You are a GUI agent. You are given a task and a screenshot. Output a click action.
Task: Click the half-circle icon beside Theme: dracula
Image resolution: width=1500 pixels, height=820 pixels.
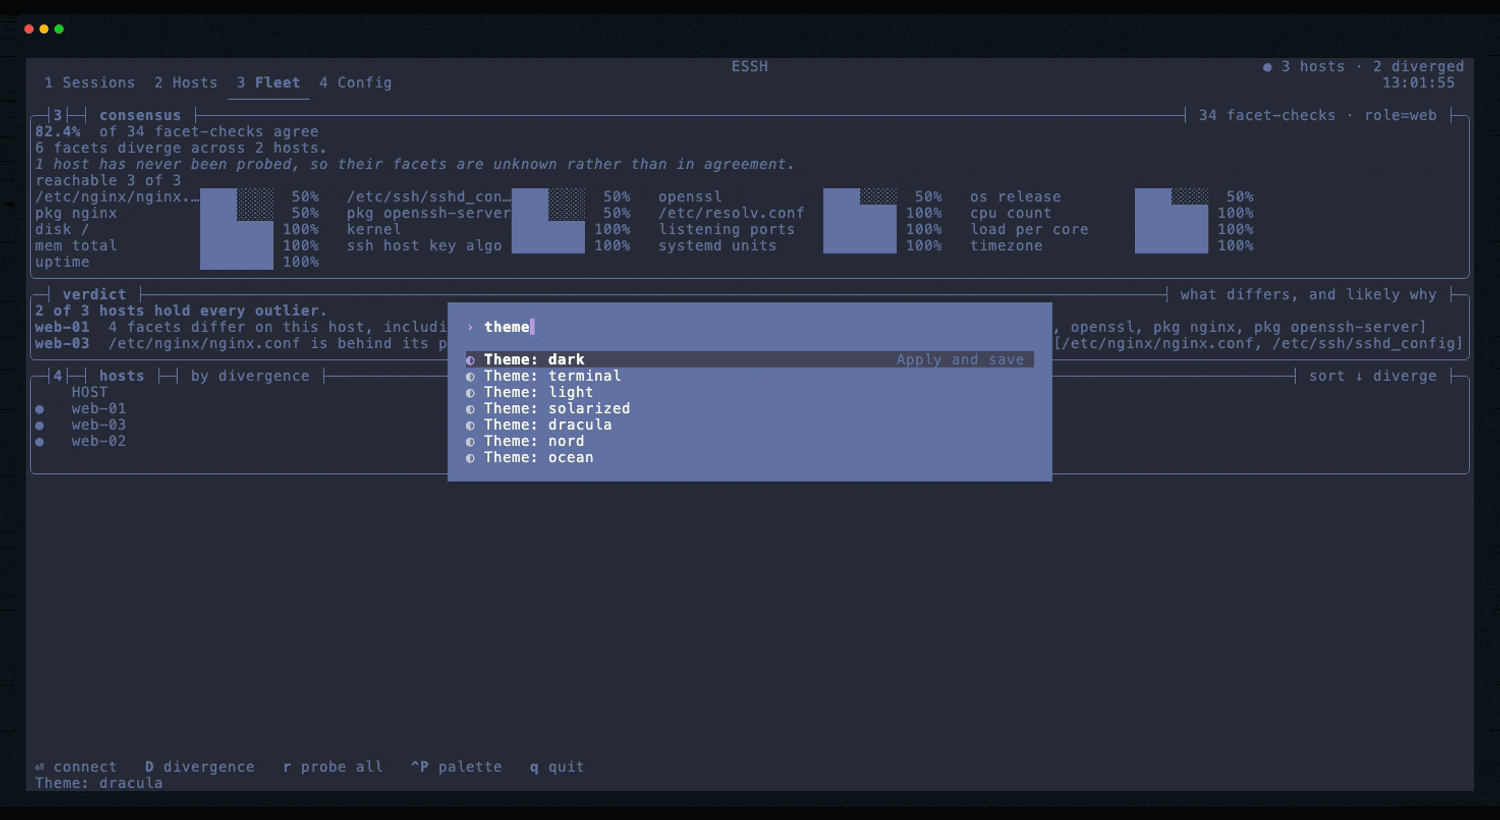click(x=470, y=425)
